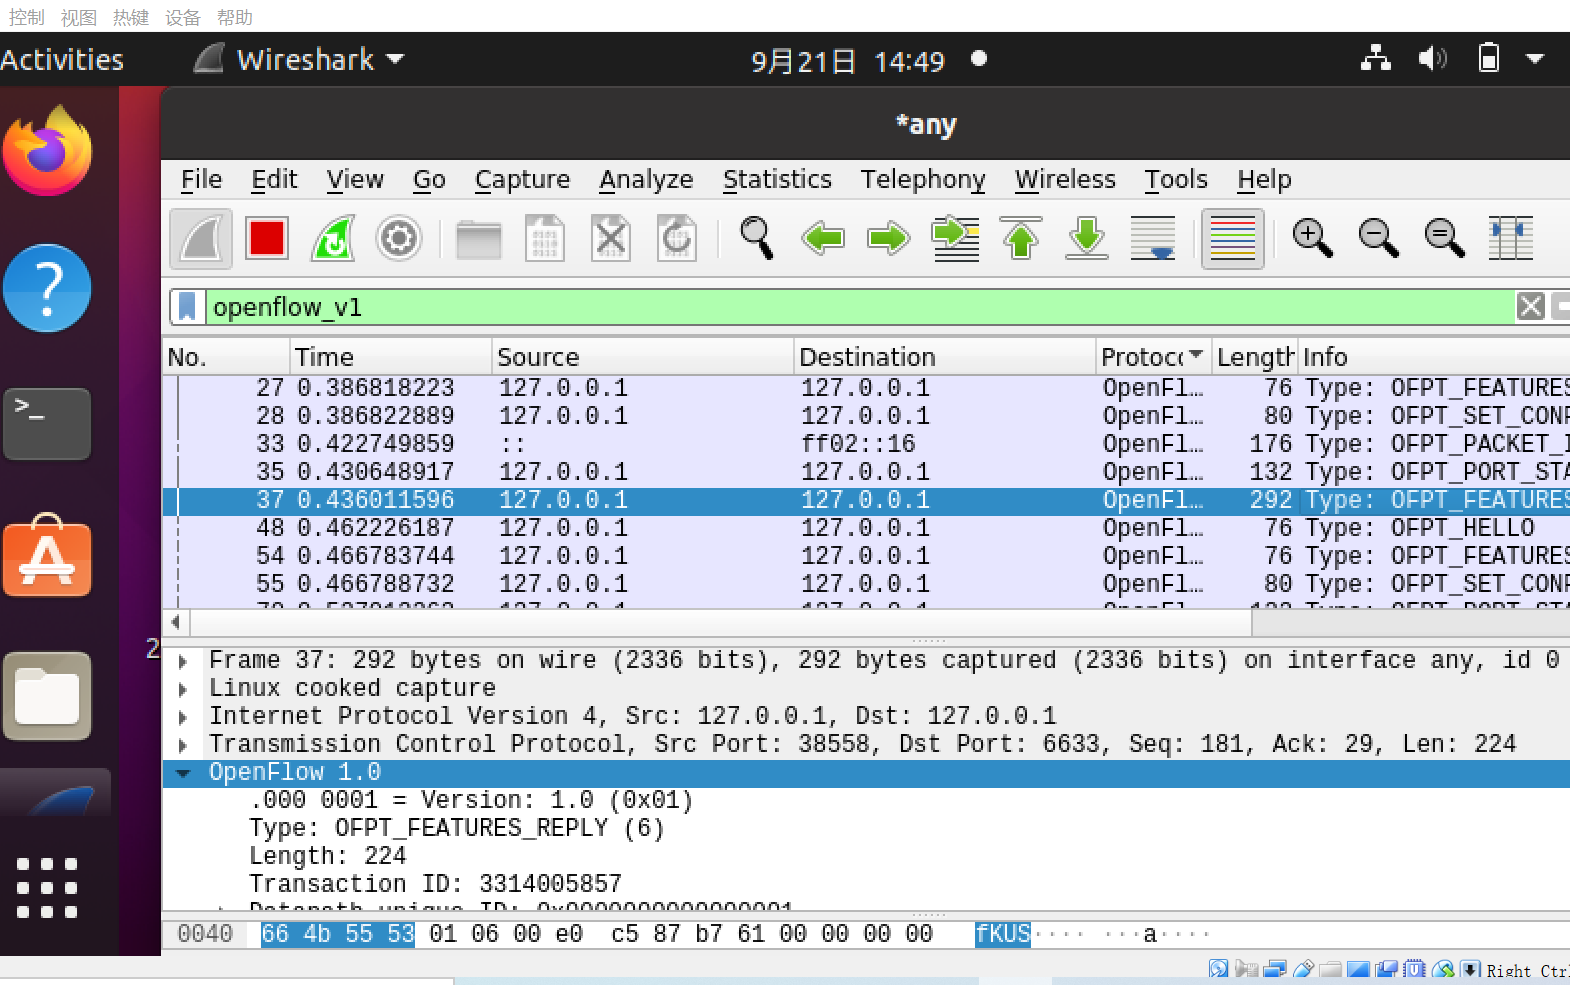Open system menu arrow in top bar

coord(1535,59)
